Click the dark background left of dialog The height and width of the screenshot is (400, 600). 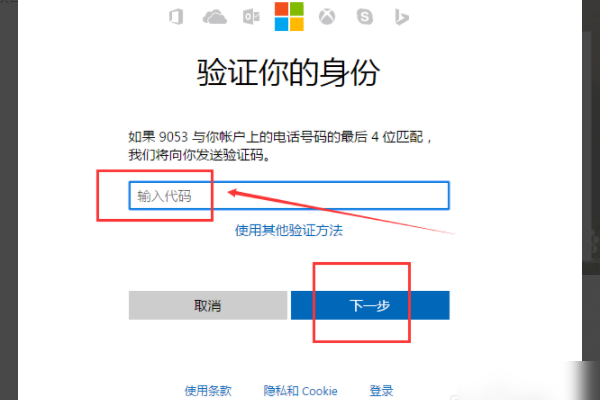click(8, 200)
